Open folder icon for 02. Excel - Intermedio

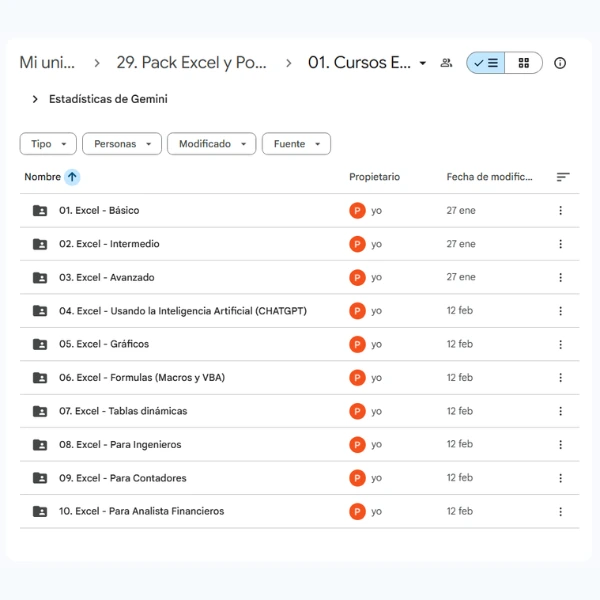coord(40,244)
